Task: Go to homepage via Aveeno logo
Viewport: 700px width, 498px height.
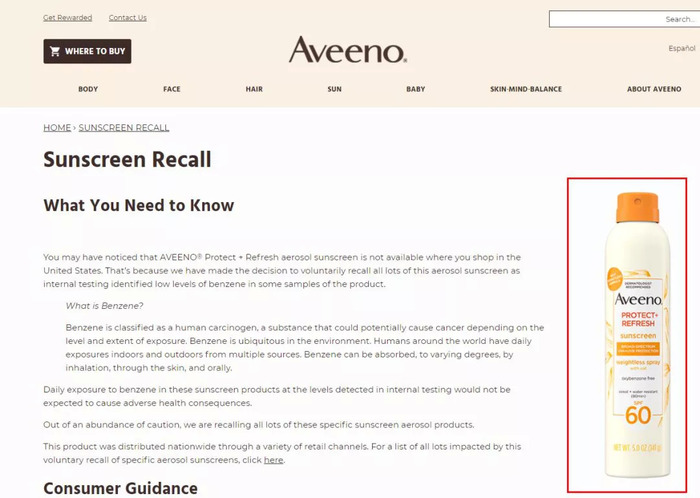Action: click(347, 50)
